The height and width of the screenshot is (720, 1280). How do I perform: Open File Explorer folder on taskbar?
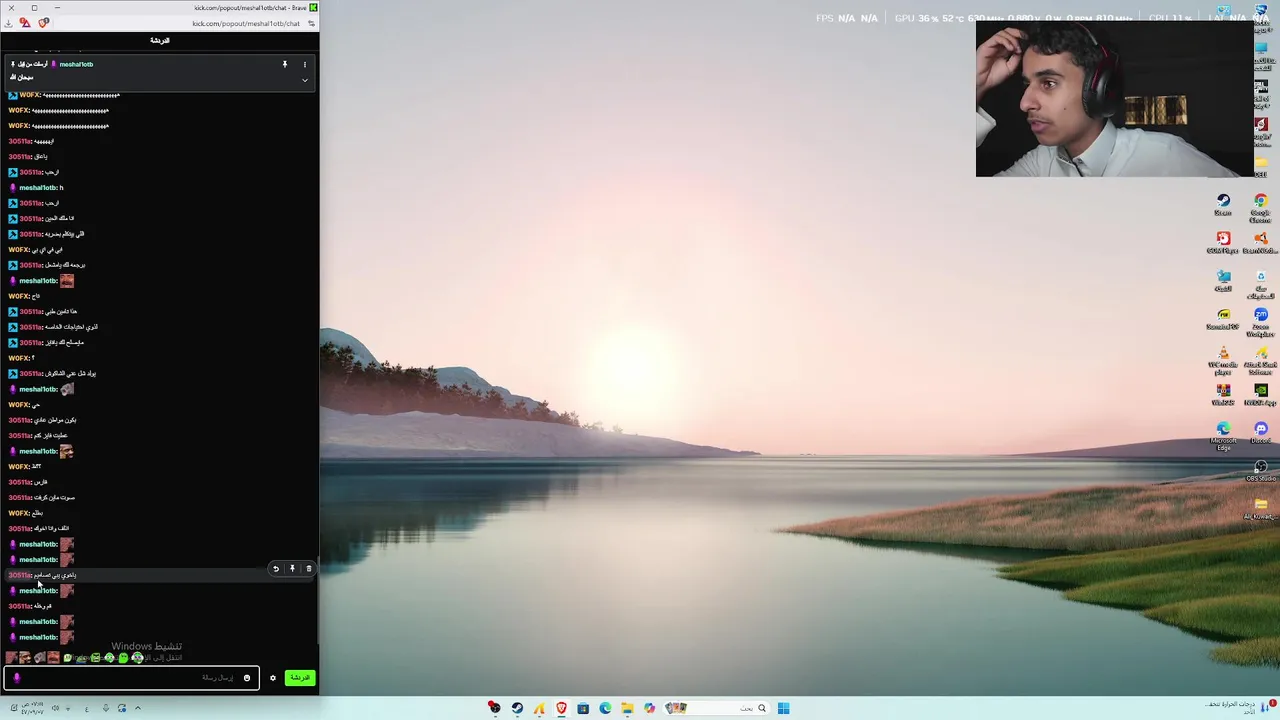pyautogui.click(x=627, y=708)
